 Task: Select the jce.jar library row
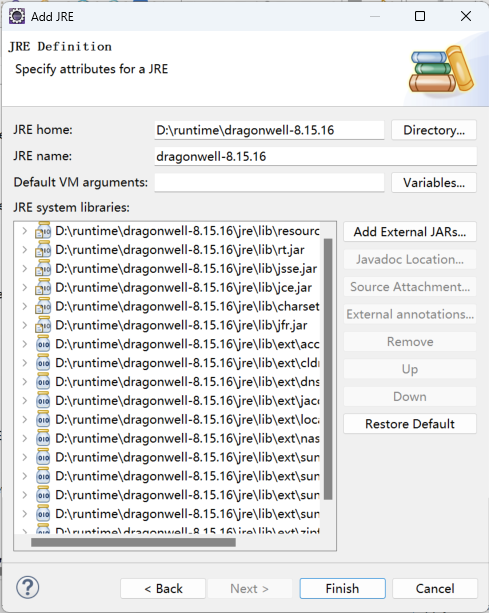pyautogui.click(x=168, y=288)
